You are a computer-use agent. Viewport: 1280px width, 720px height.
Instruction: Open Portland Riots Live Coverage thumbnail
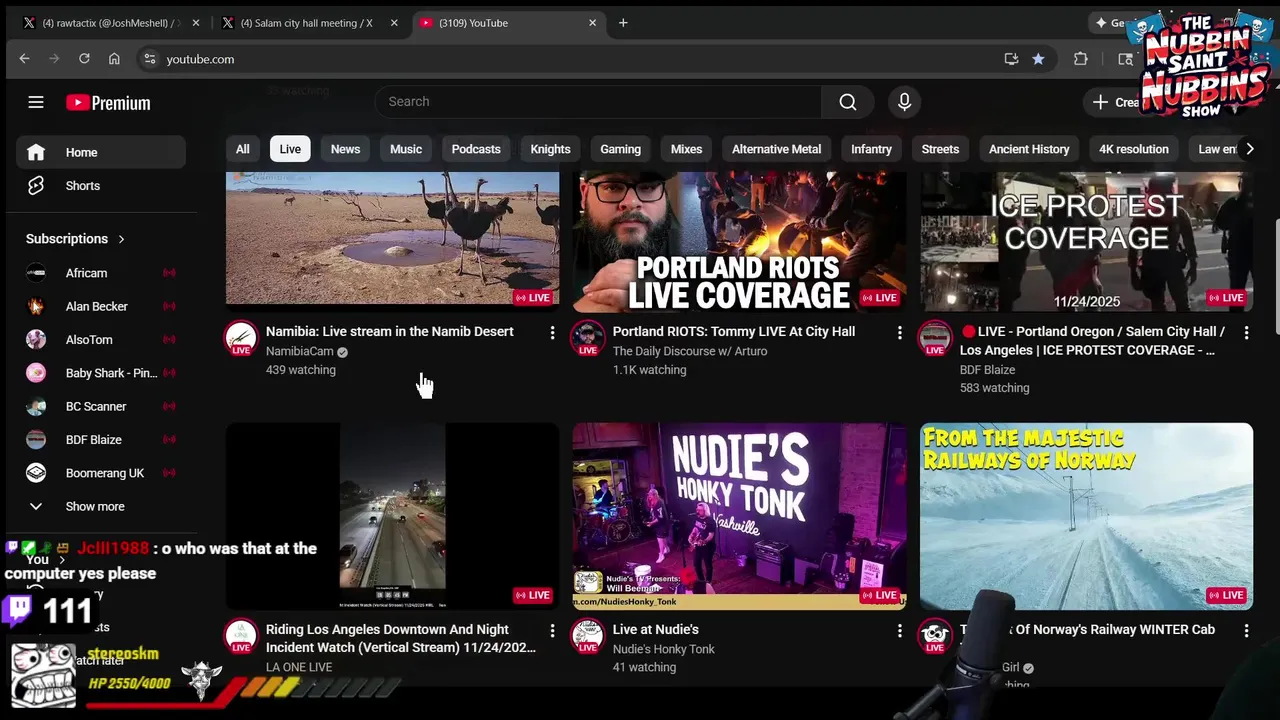pos(739,241)
